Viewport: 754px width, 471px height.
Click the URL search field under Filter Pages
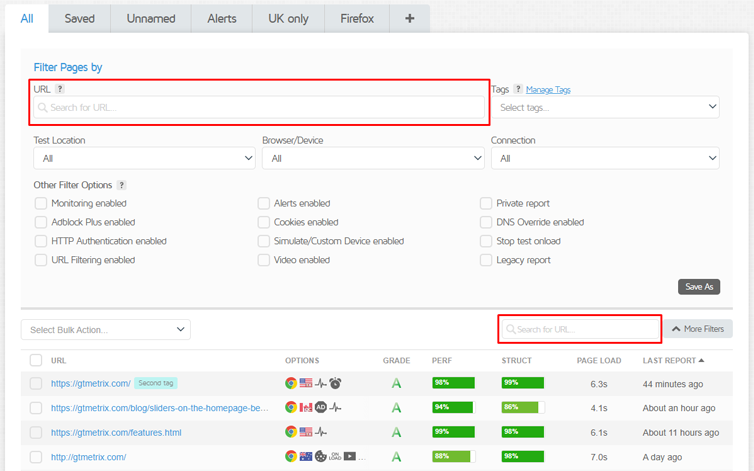[x=260, y=108]
